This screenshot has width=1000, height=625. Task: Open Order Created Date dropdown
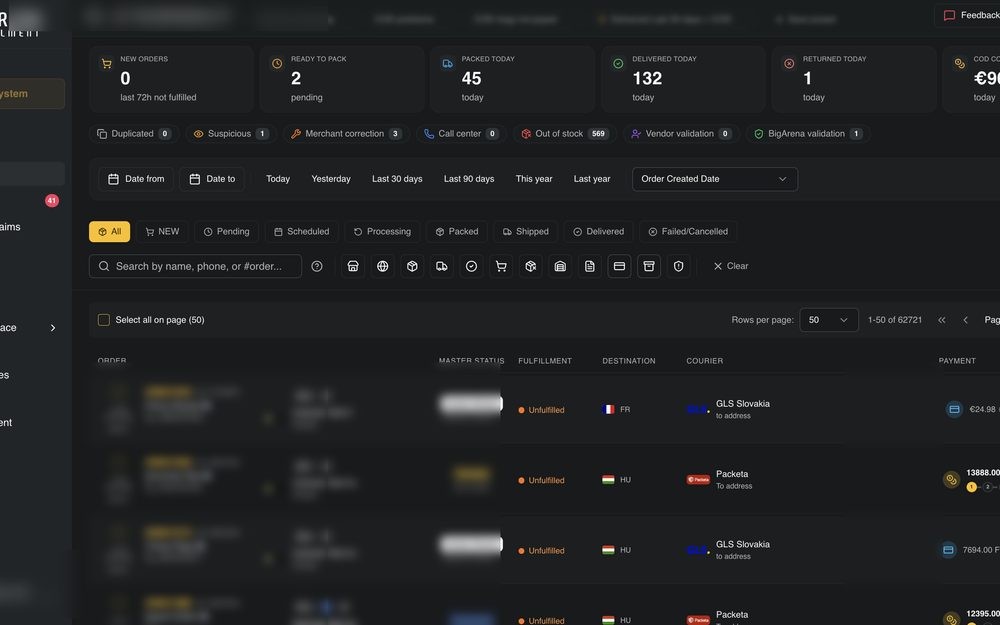[715, 179]
